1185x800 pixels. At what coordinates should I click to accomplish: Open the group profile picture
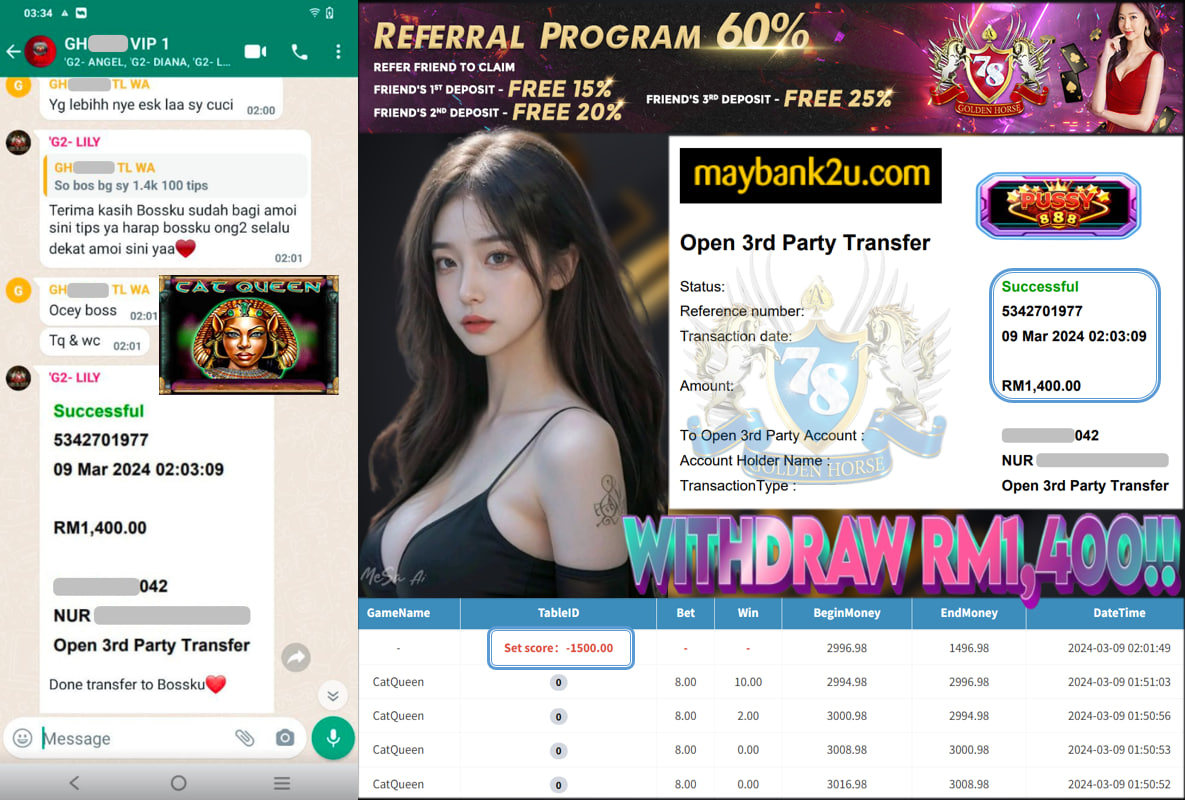pyautogui.click(x=41, y=51)
